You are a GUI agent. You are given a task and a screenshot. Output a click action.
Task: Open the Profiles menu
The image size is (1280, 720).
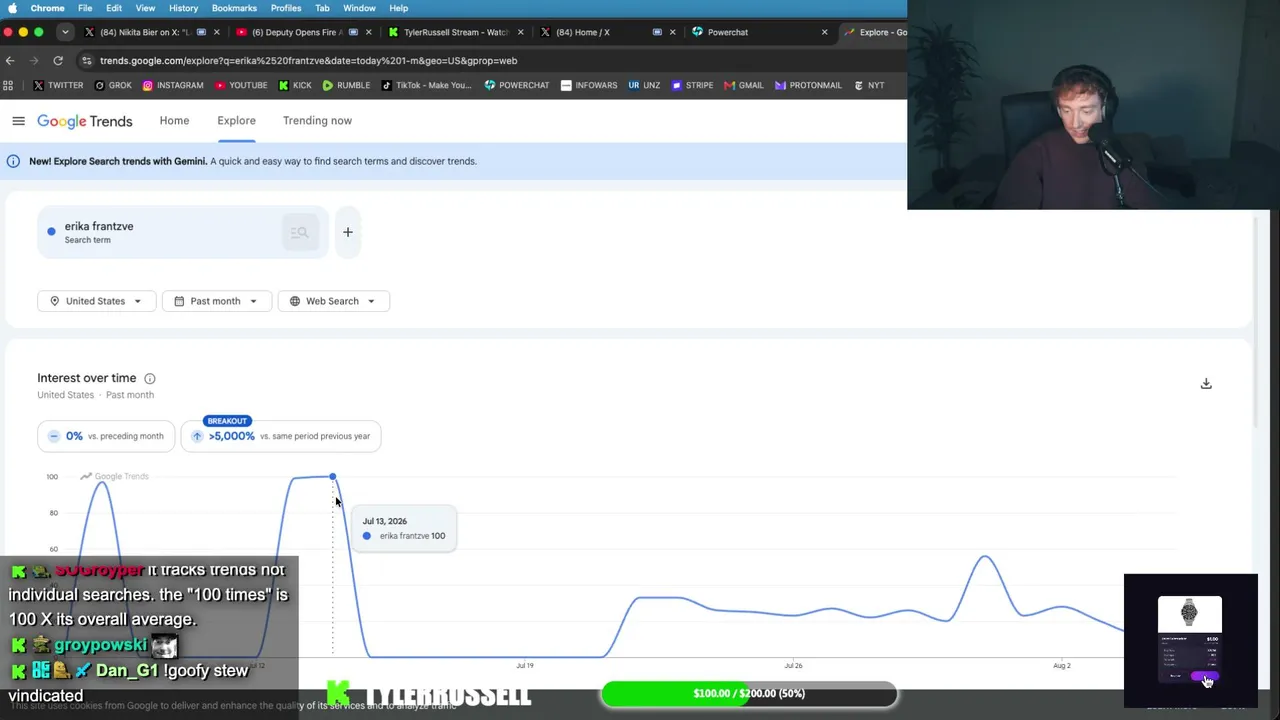coord(286,8)
